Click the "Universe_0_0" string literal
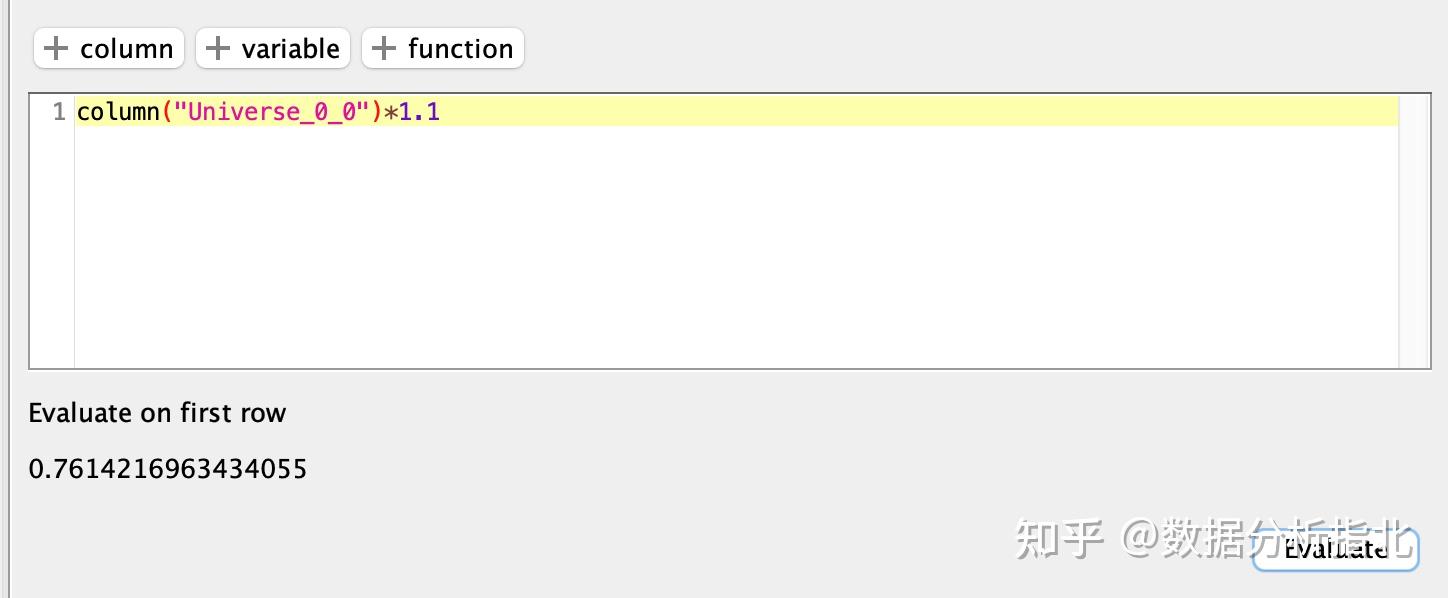The width and height of the screenshot is (1450, 598). [x=273, y=112]
